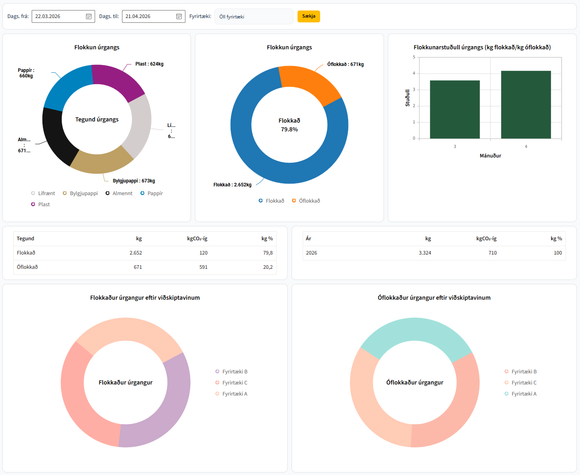The image size is (580, 475).
Task: Click the Óflokkað row in the table
Action: click(145, 267)
